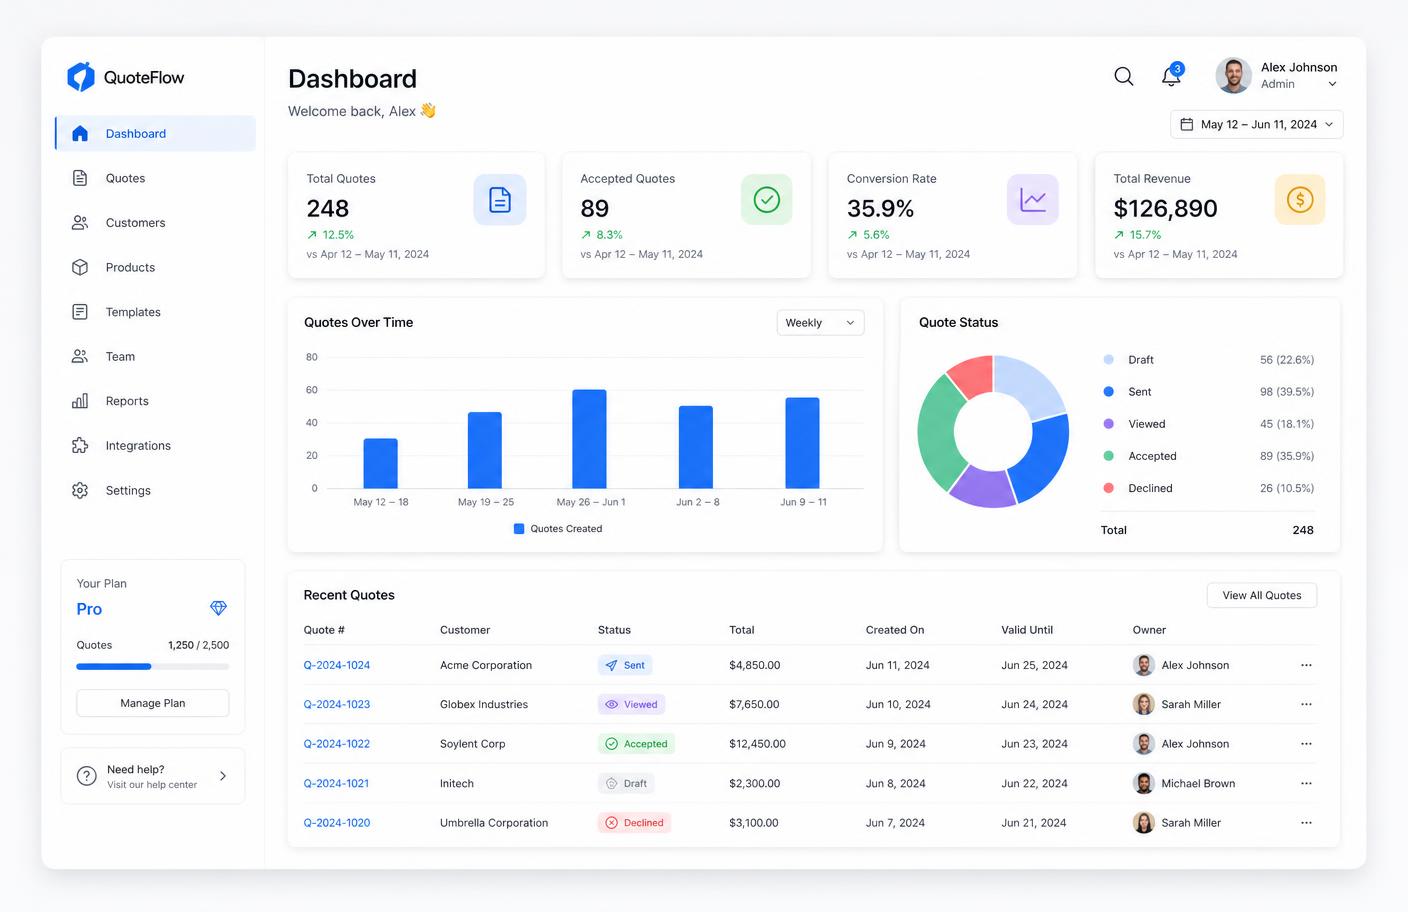Open quote link Q-2024-1022
This screenshot has height=912, width=1408.
(337, 744)
